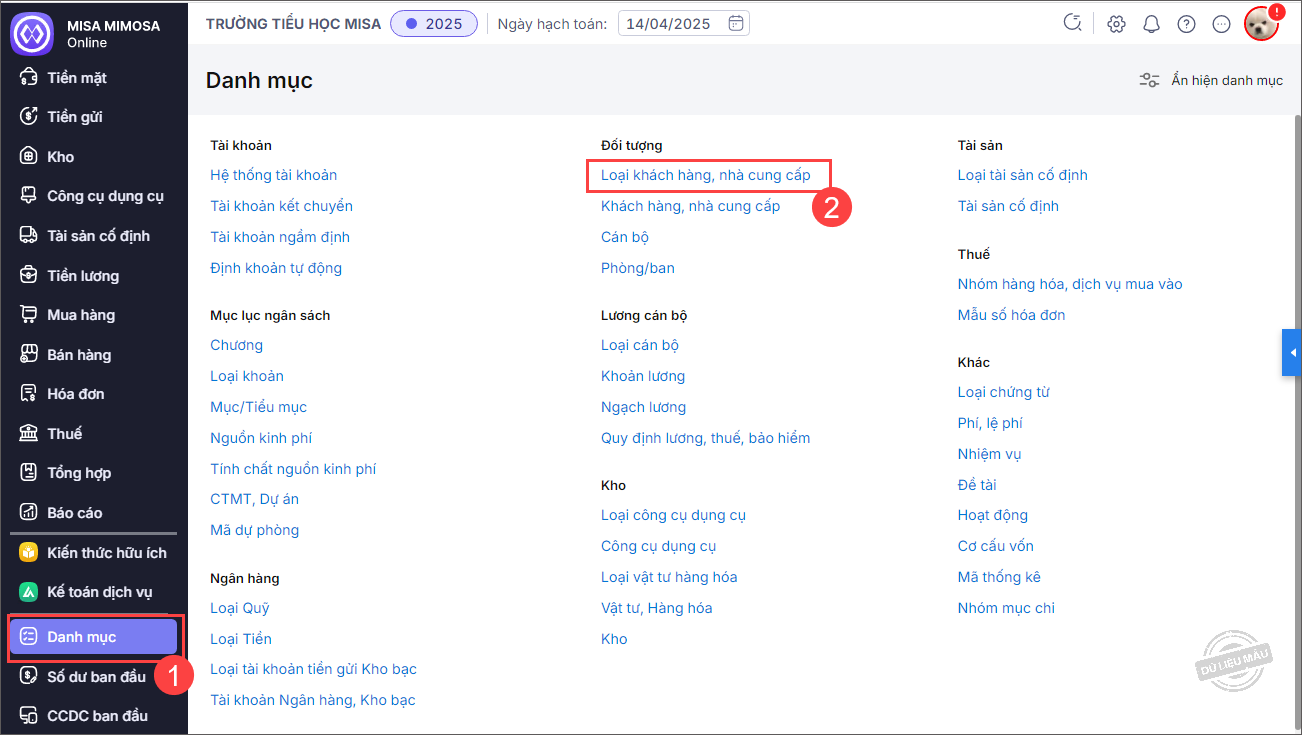Click the Tổng hợp sidebar icon
1302x735 pixels.
(29, 473)
